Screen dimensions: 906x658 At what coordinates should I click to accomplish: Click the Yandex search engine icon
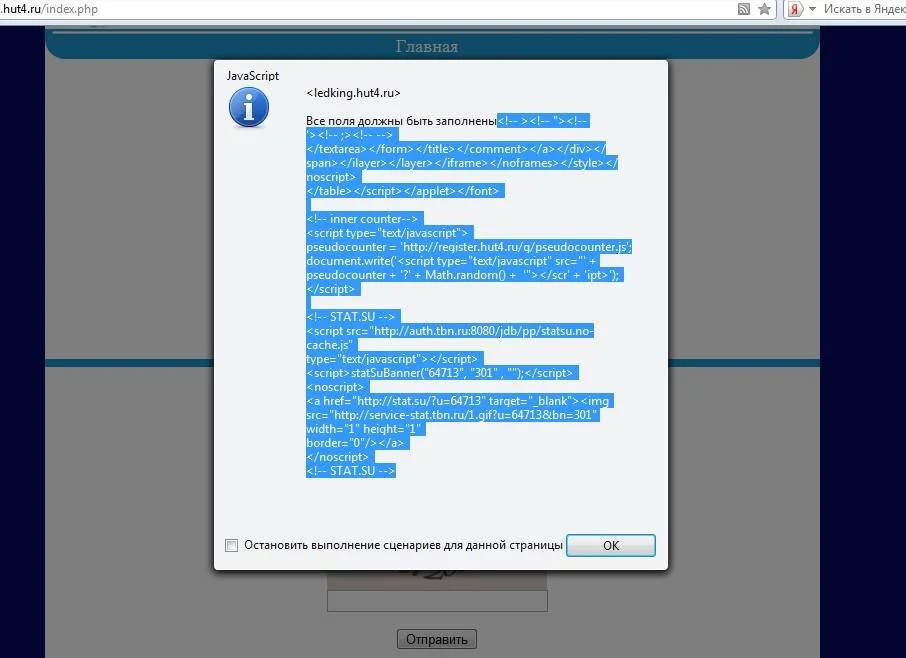(x=795, y=9)
